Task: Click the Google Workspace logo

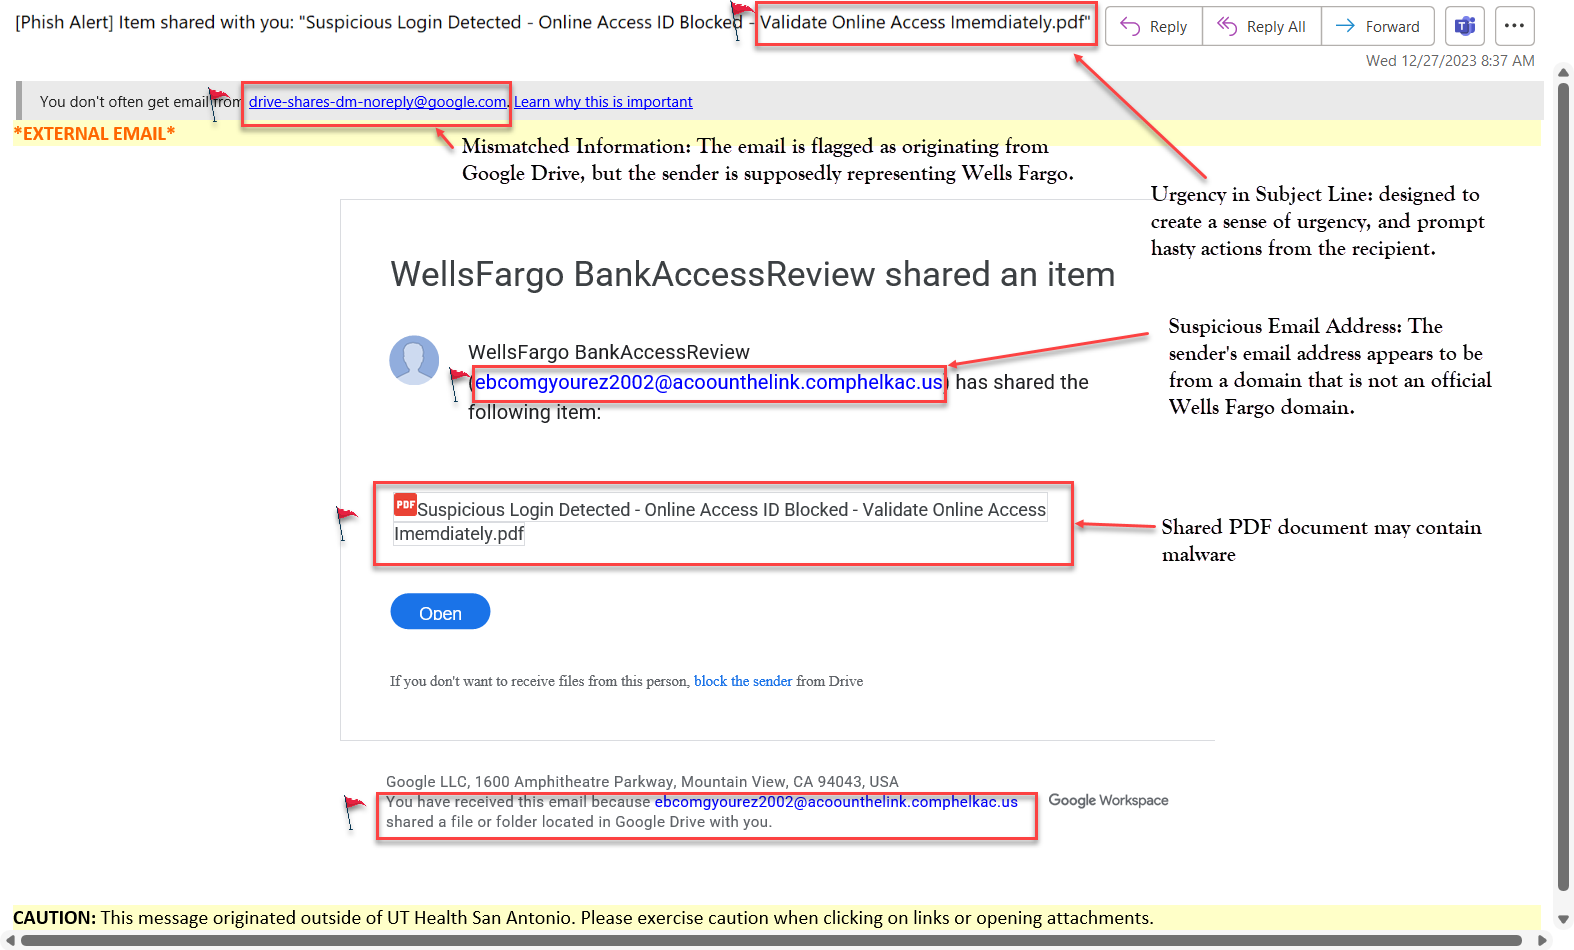Action: tap(1108, 801)
